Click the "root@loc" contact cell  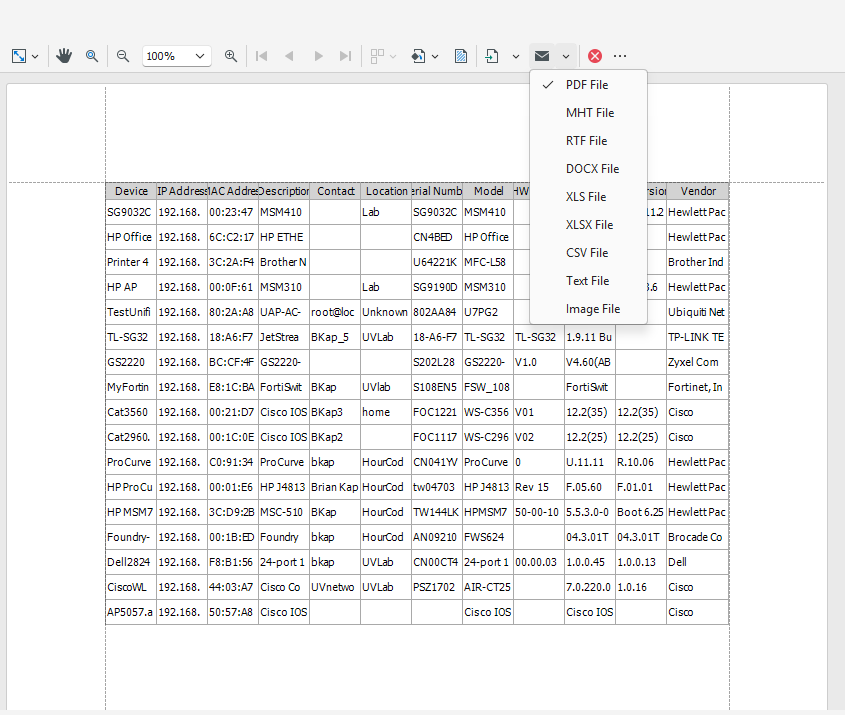click(x=335, y=313)
